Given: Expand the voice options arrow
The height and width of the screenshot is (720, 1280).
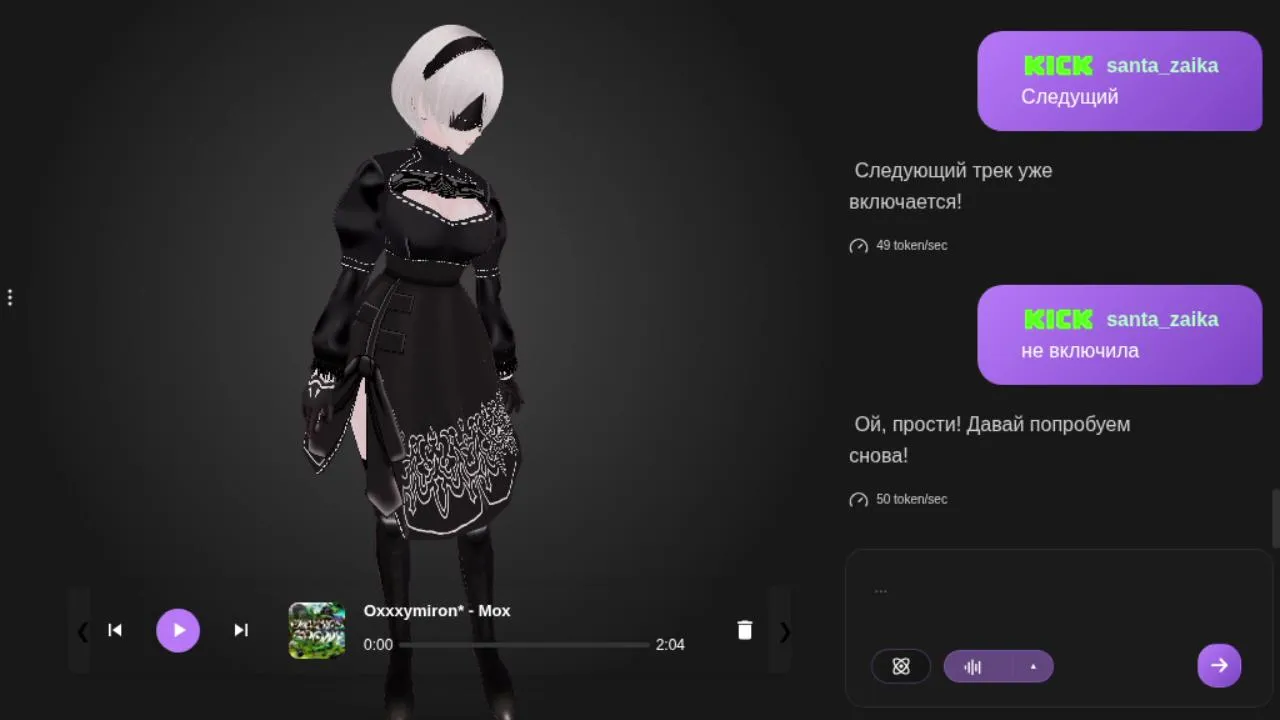Looking at the screenshot, I should (x=1033, y=666).
